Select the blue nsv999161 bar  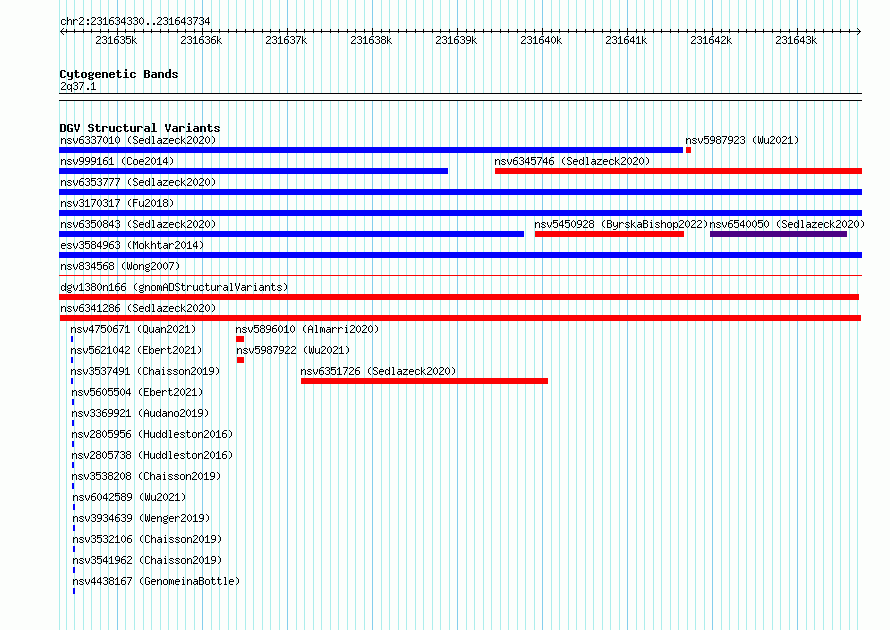(254, 171)
